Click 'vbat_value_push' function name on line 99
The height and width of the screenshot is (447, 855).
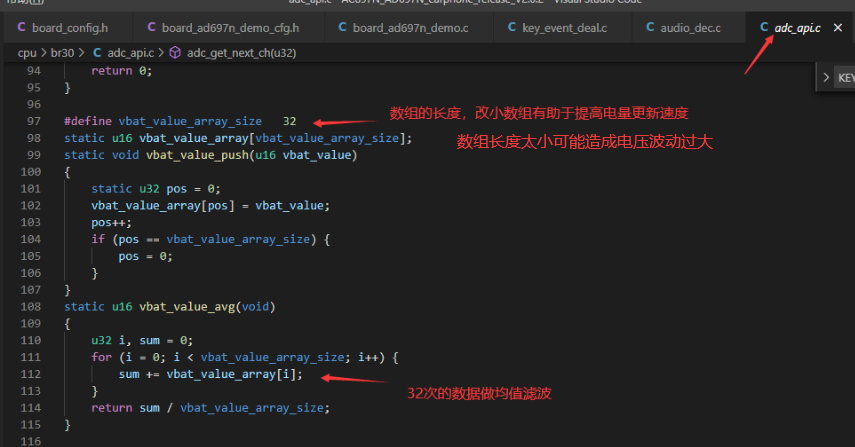click(197, 155)
